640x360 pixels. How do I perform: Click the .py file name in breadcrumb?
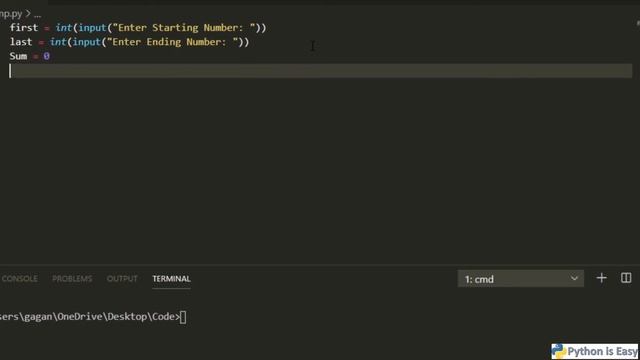tap(11, 14)
